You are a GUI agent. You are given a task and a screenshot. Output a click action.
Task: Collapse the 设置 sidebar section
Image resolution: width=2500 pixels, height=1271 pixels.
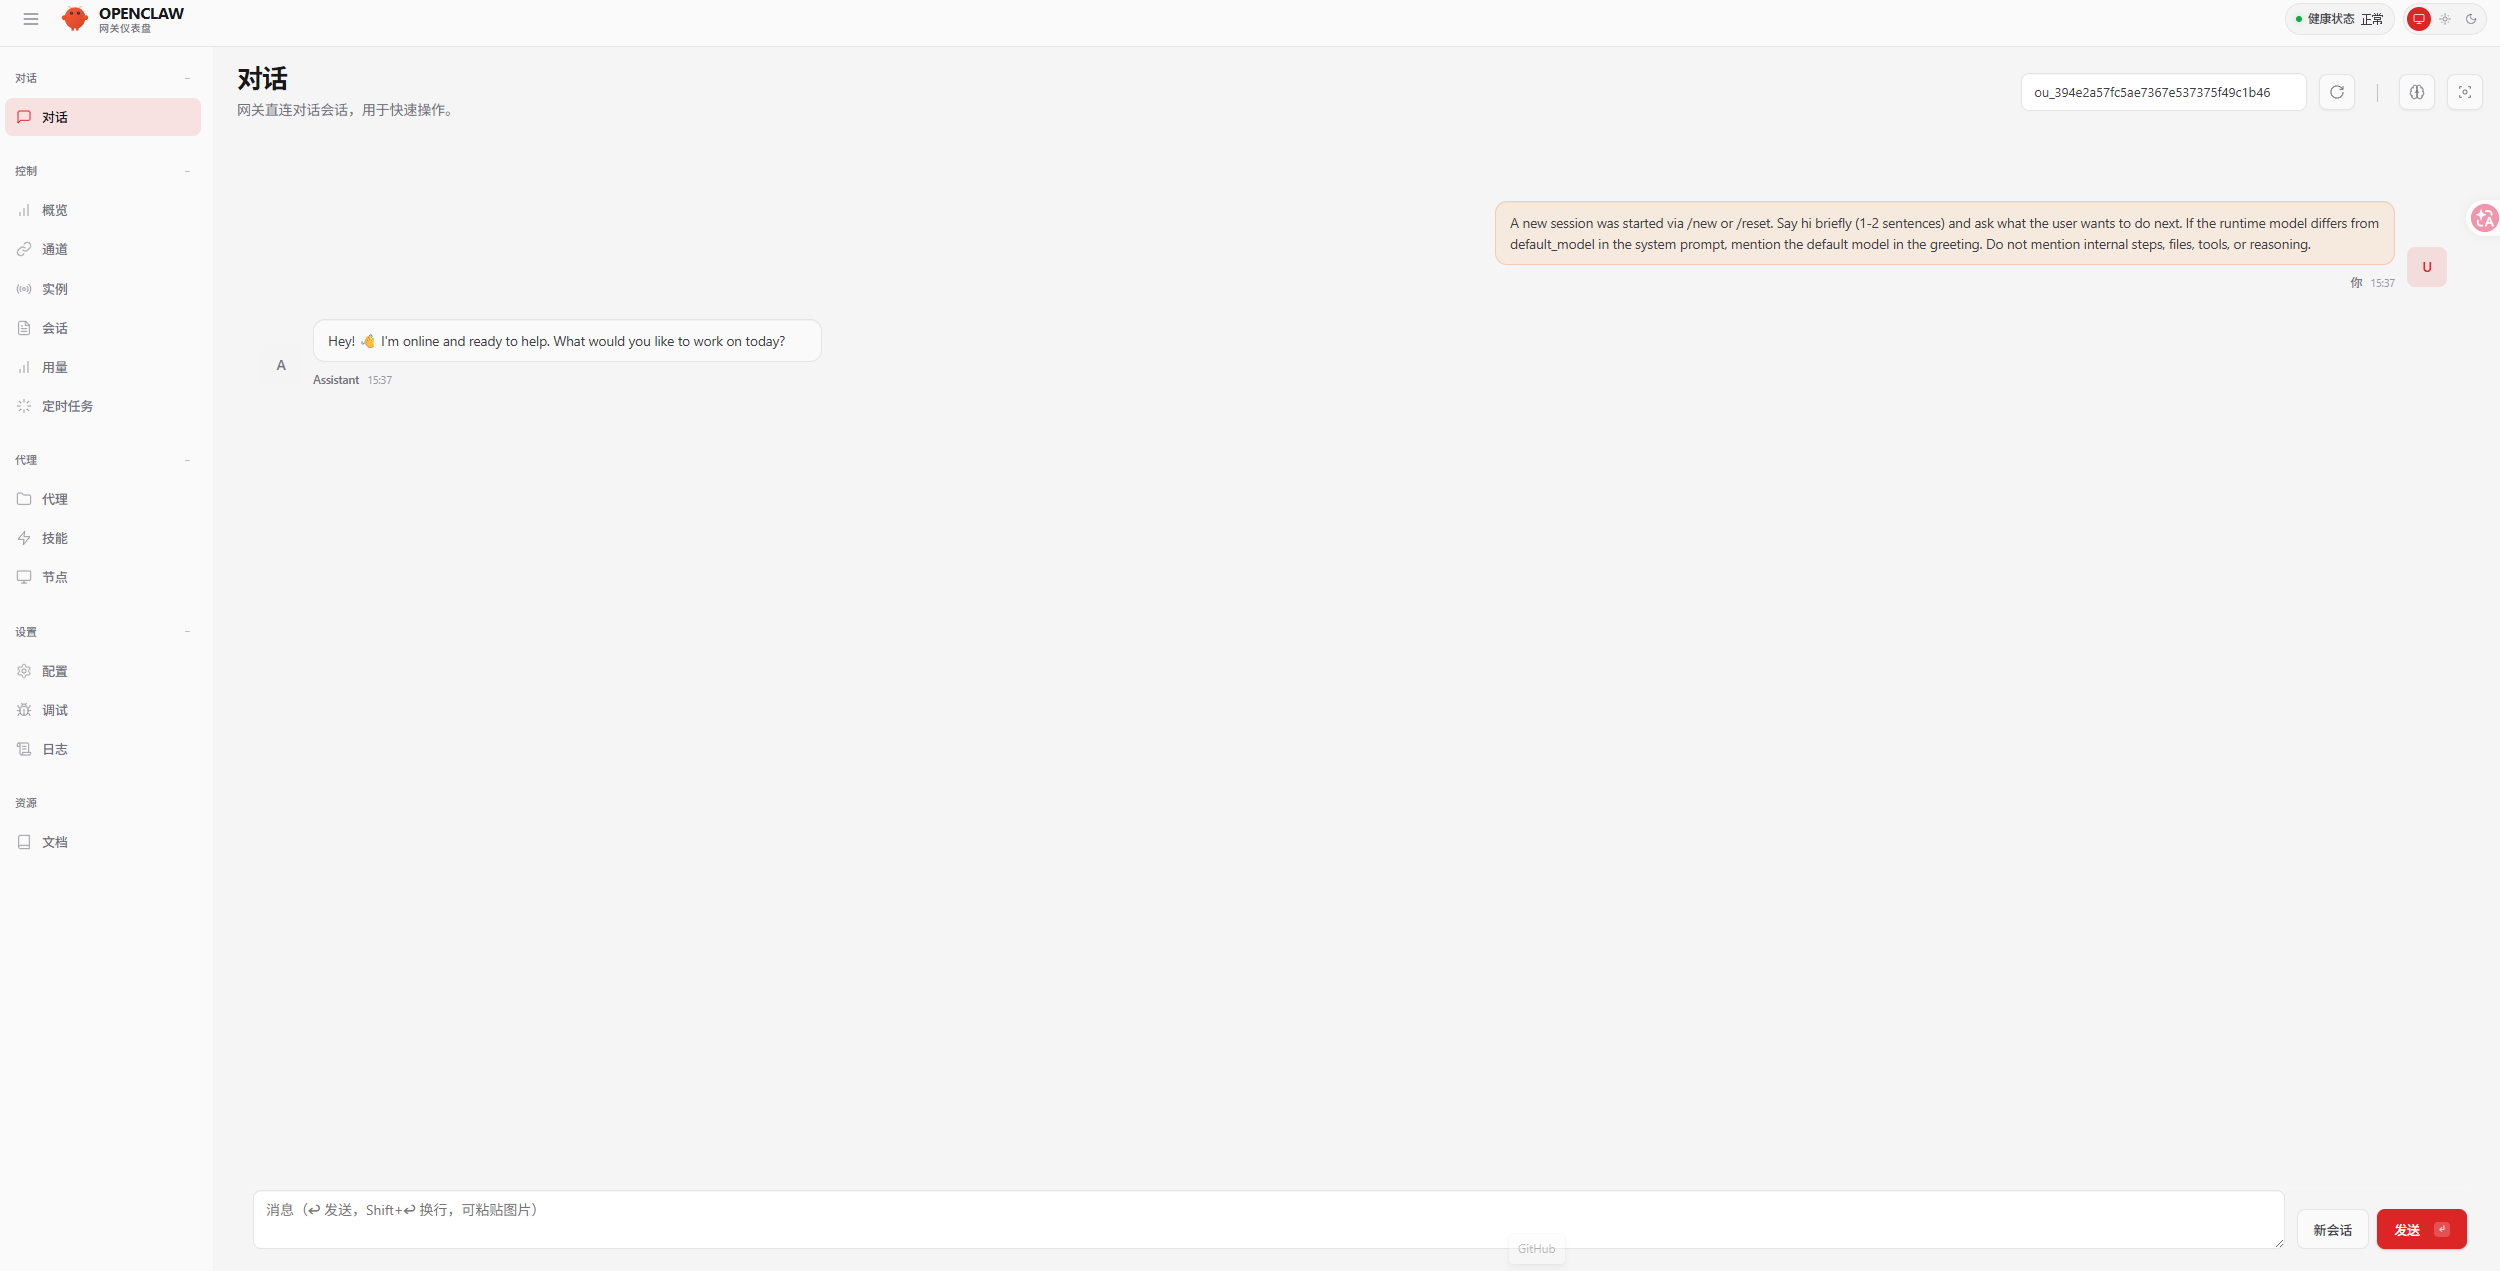103,632
